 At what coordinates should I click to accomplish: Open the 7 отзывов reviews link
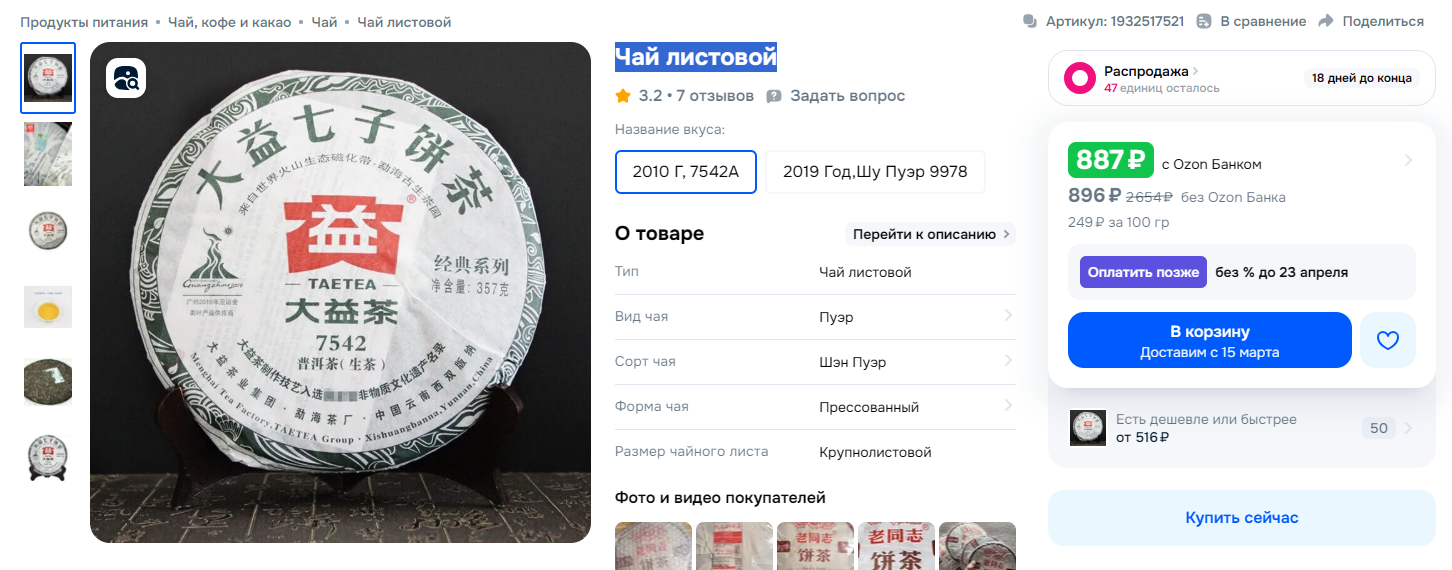tap(715, 96)
